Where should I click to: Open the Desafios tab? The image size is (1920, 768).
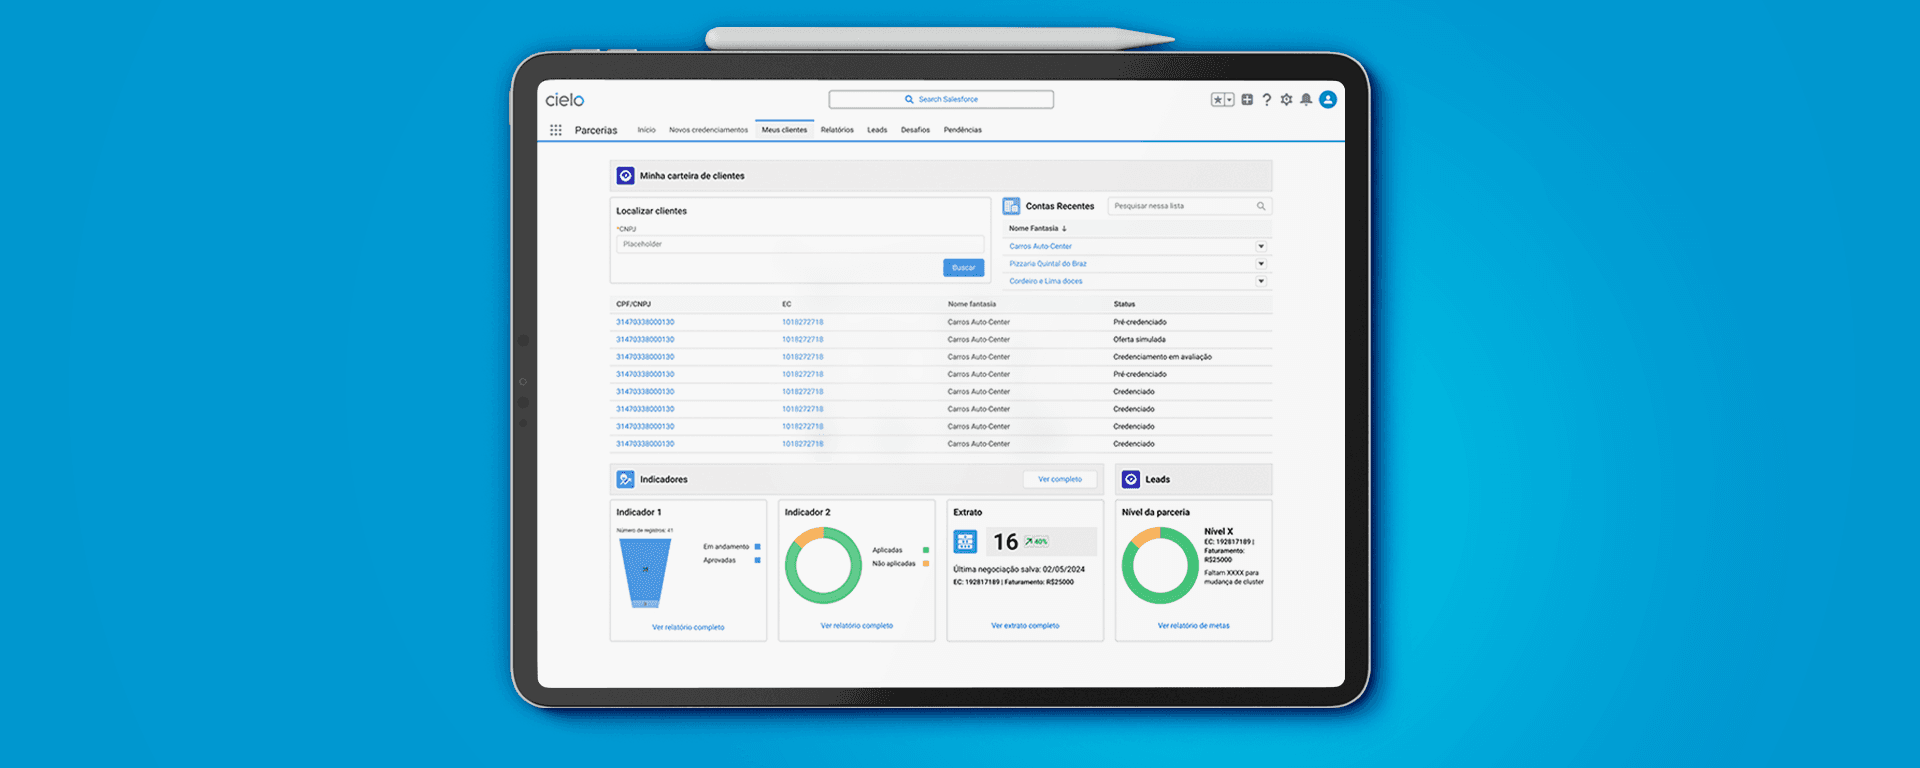point(915,130)
